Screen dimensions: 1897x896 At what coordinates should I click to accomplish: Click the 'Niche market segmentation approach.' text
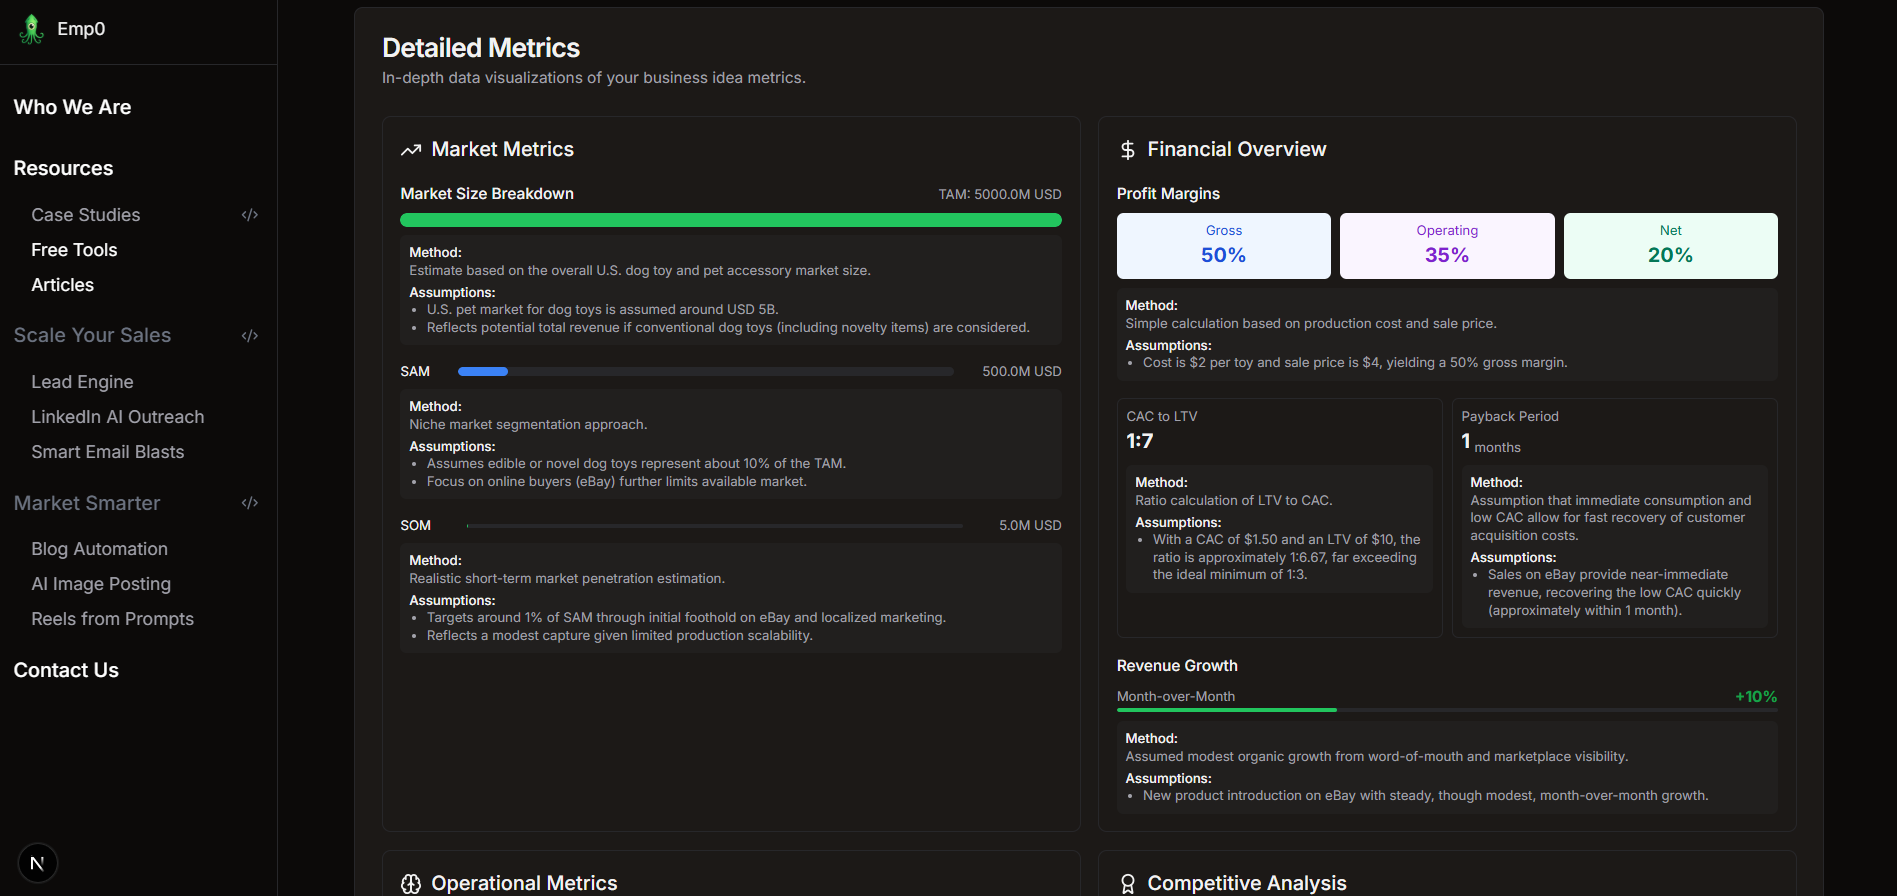[x=528, y=425]
